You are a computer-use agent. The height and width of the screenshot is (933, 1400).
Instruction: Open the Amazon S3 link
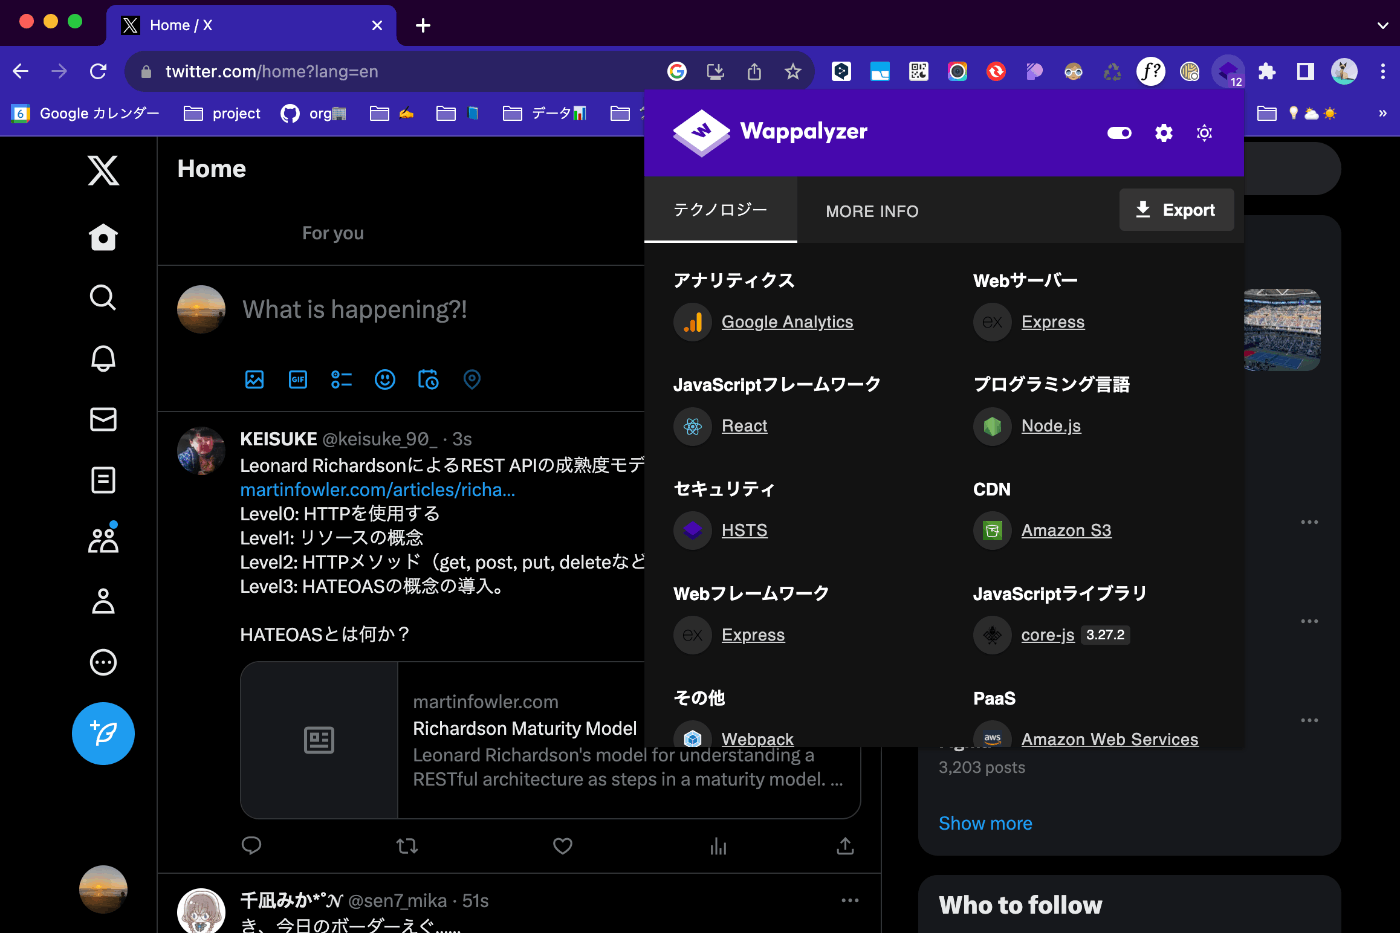pos(1066,531)
